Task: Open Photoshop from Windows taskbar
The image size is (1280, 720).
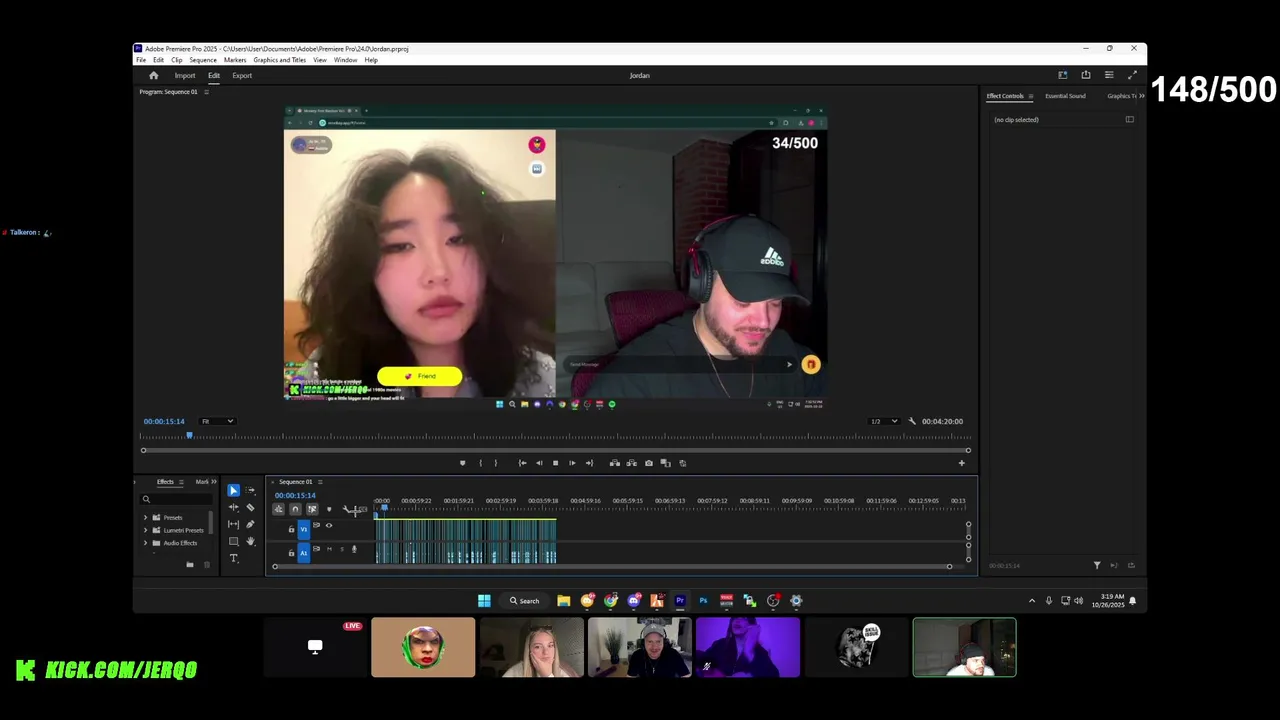Action: 703,601
